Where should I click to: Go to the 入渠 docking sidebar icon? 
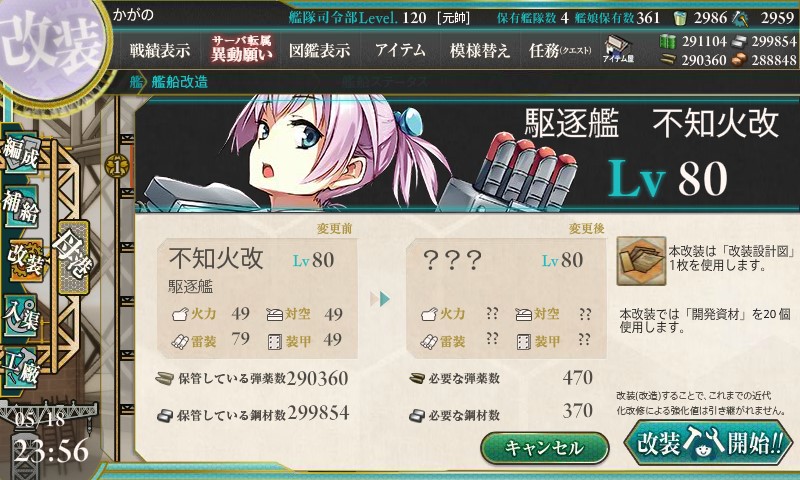21,316
